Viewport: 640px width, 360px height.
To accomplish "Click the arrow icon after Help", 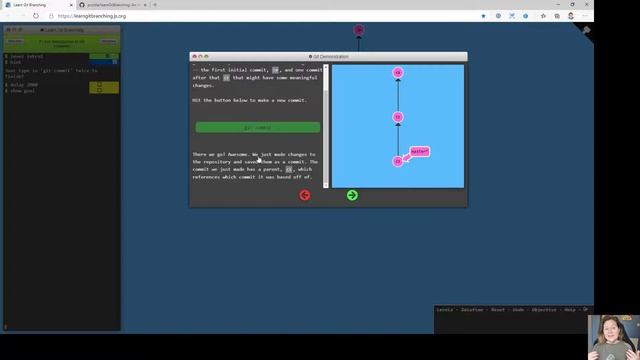I will tap(585, 309).
